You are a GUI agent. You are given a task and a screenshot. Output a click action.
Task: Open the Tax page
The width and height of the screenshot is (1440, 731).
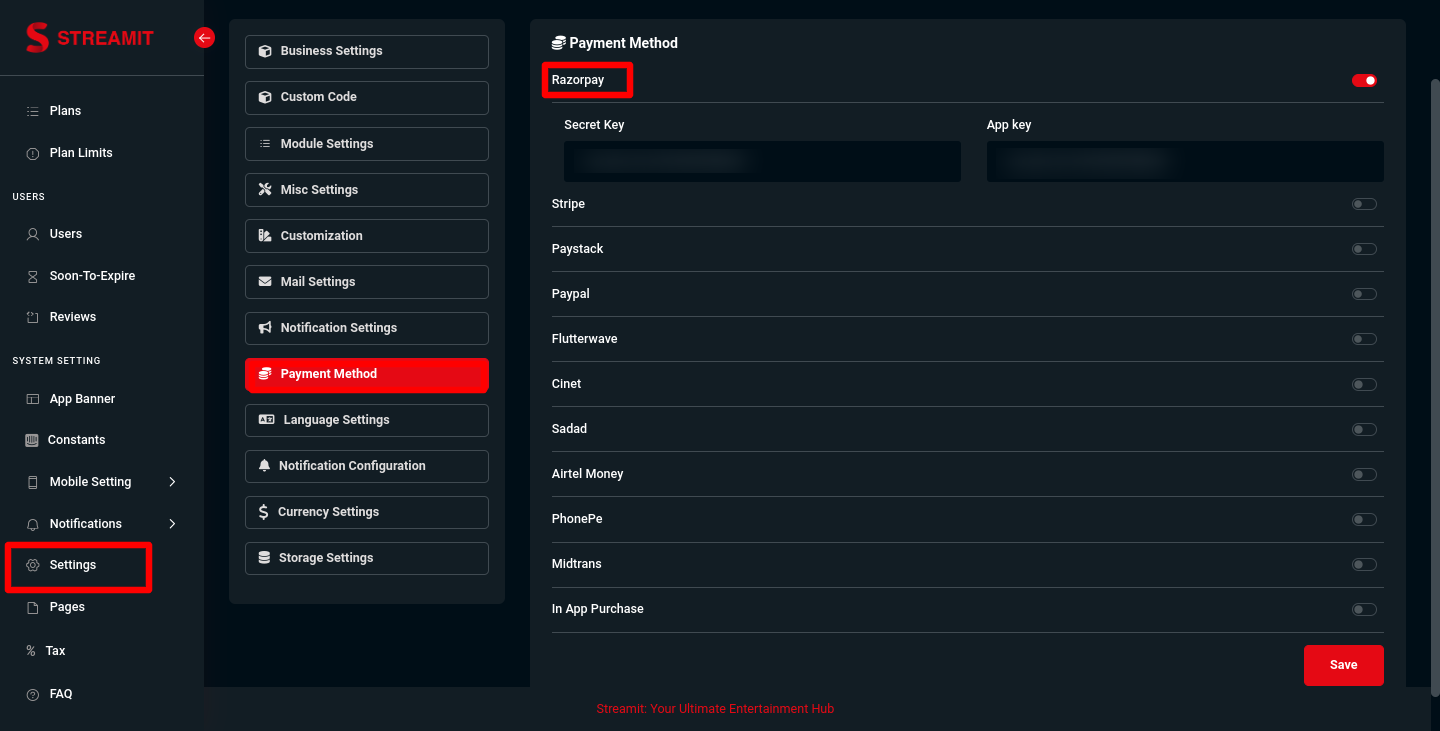[55, 651]
